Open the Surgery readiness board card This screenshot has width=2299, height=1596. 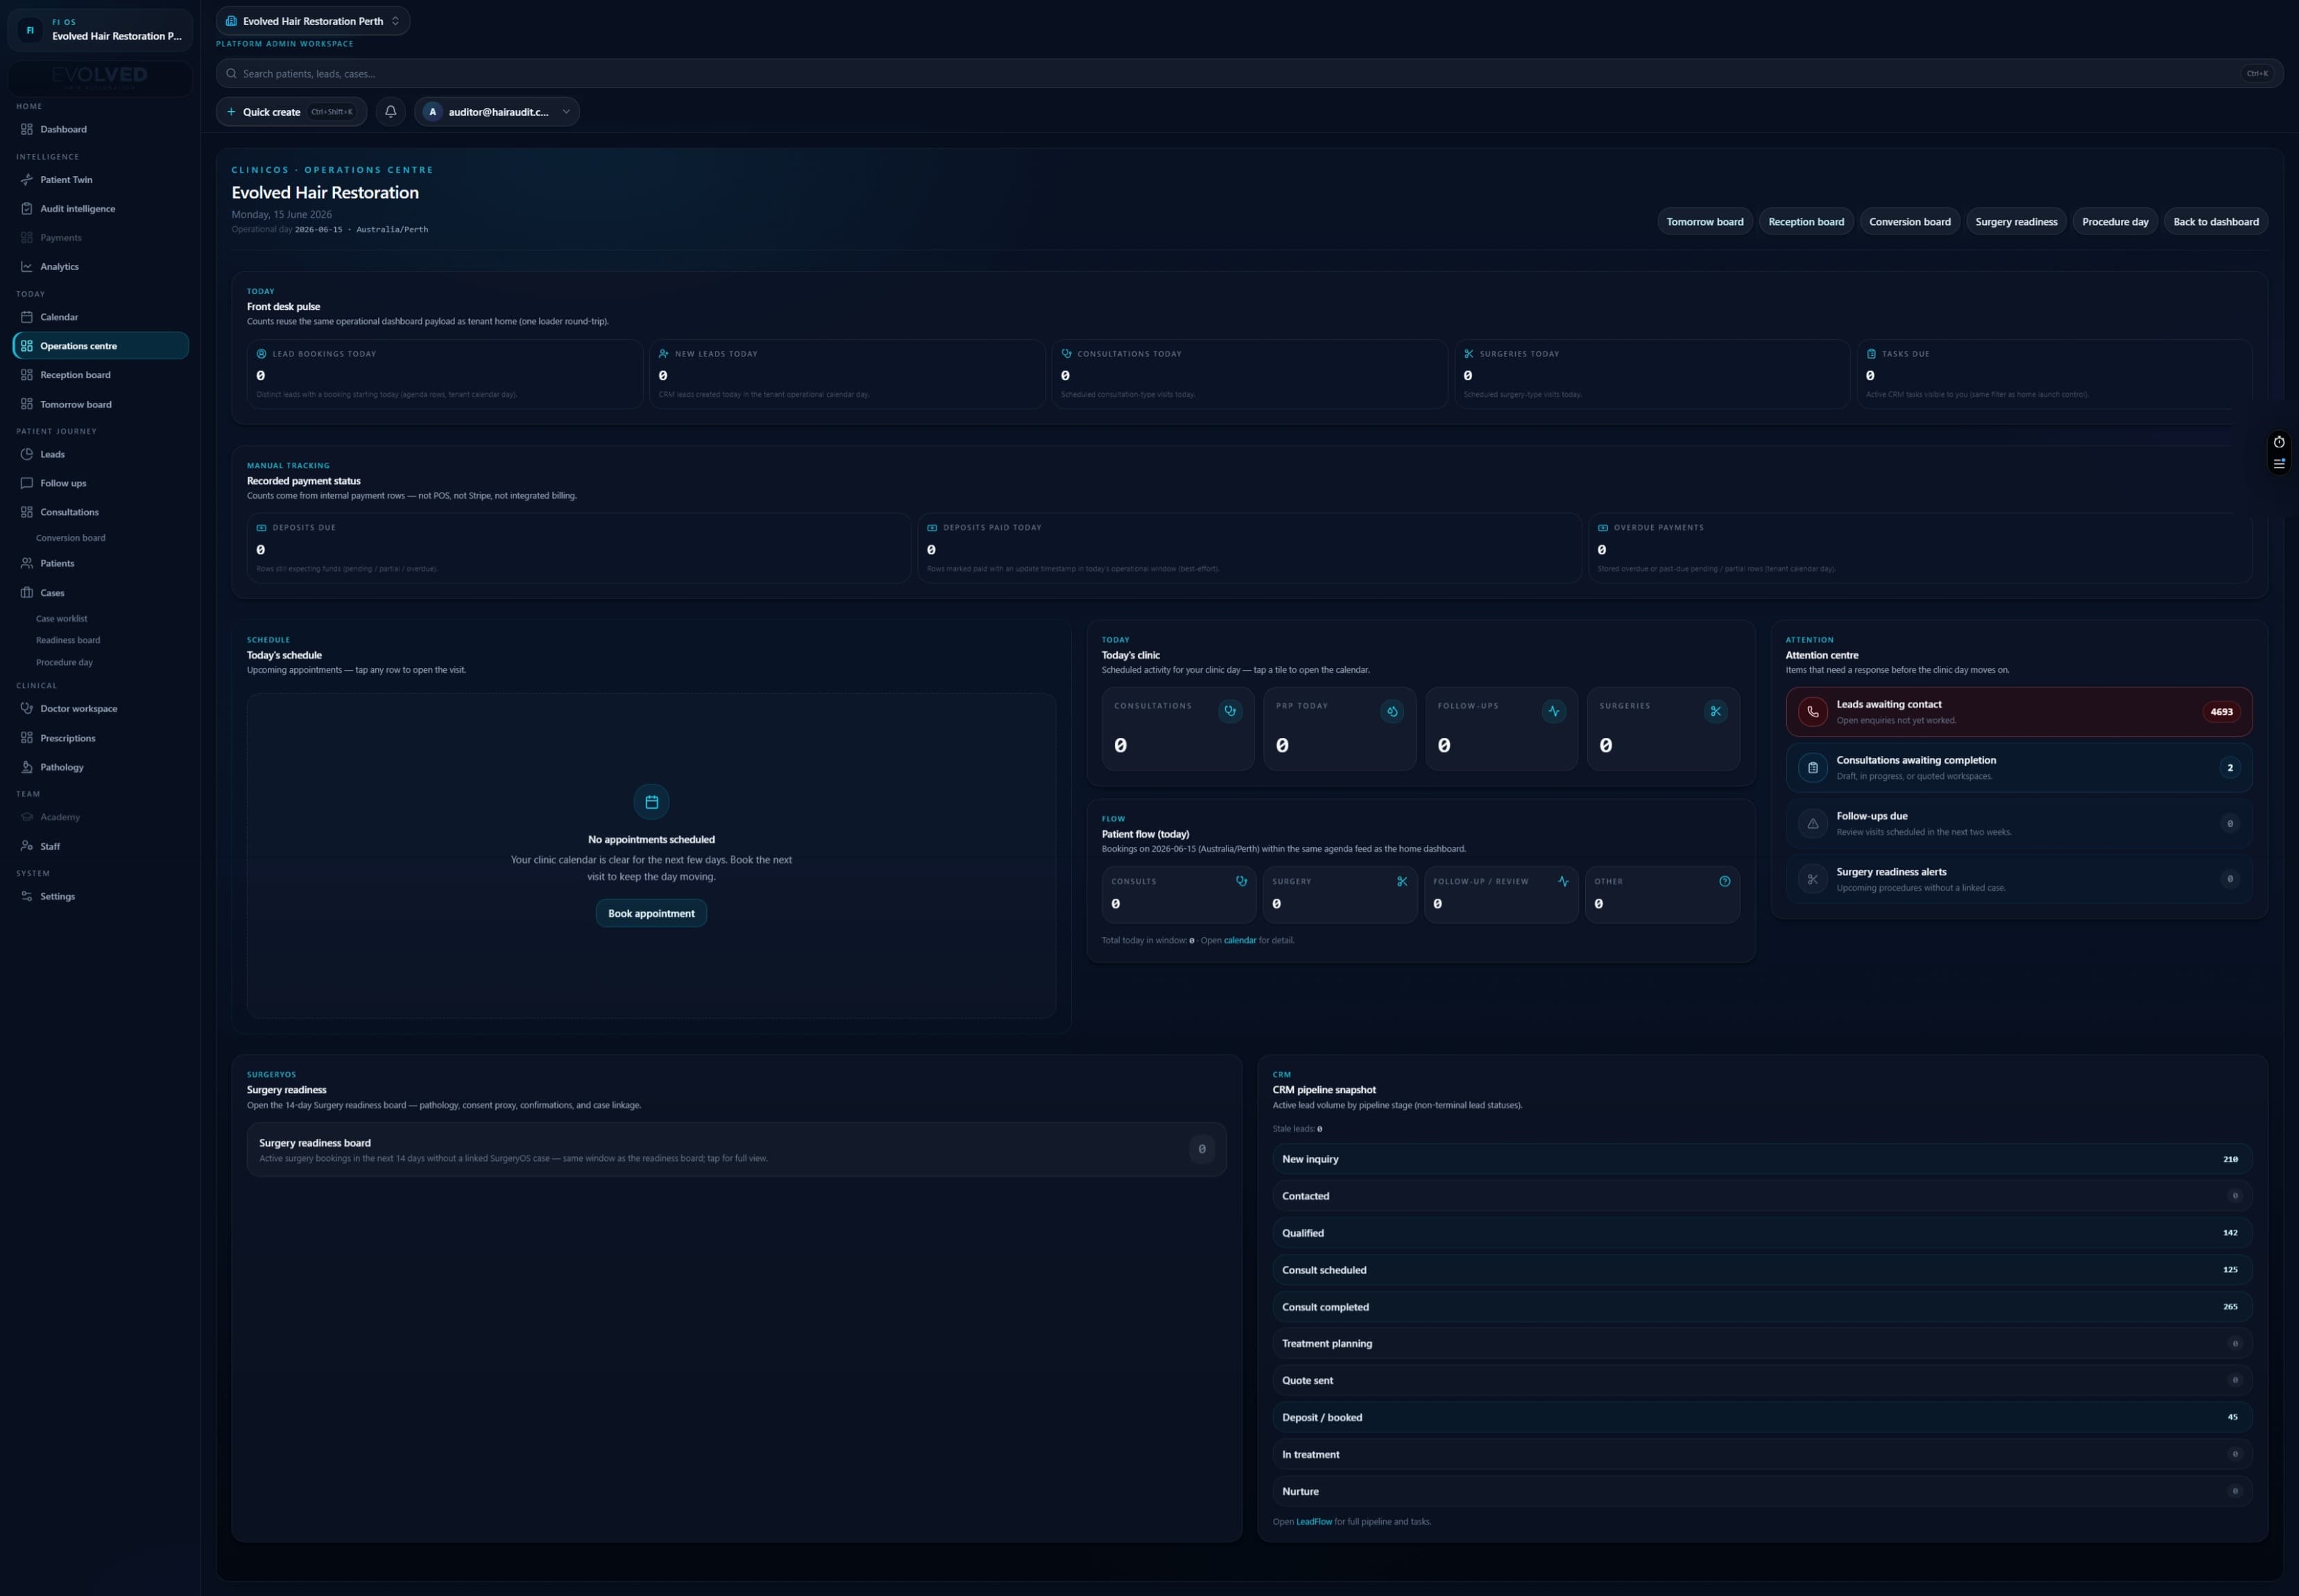tap(736, 1150)
